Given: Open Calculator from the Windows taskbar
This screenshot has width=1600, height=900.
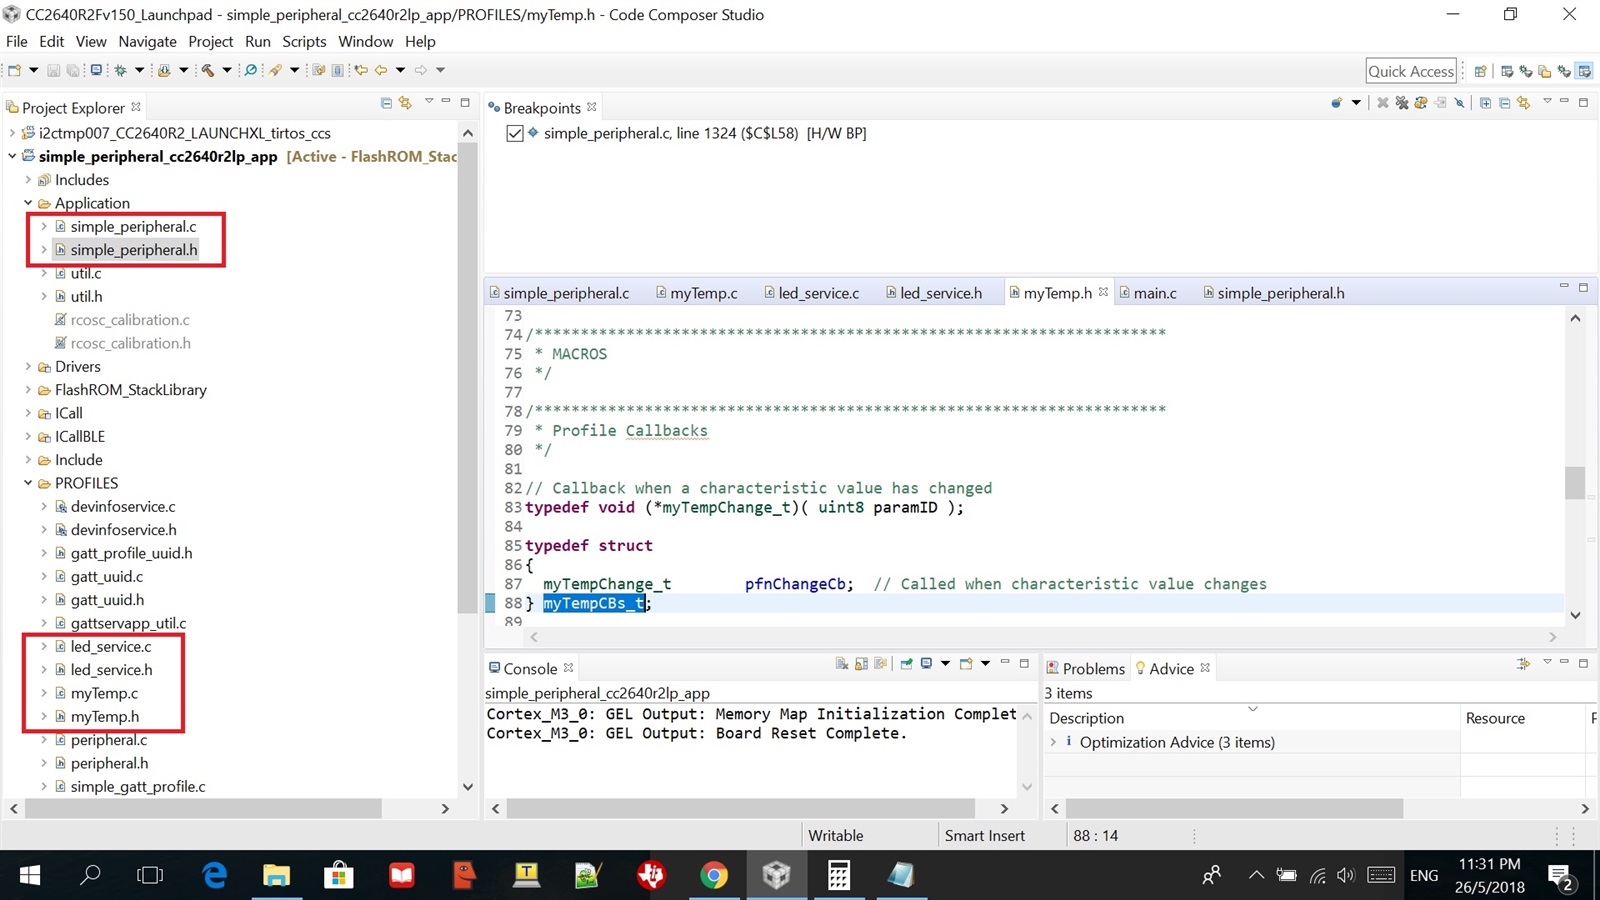Looking at the screenshot, I should coord(838,876).
